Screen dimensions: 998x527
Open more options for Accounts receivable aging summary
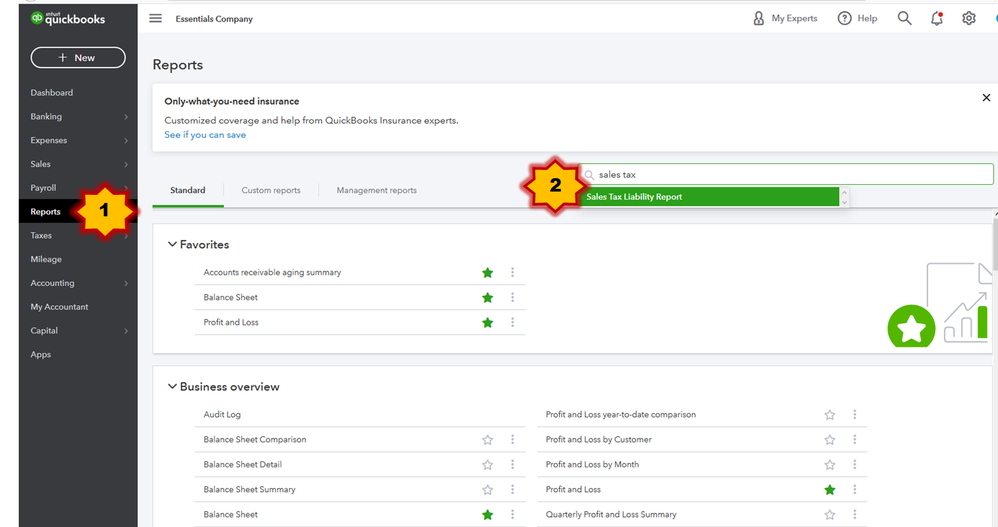[x=512, y=272]
